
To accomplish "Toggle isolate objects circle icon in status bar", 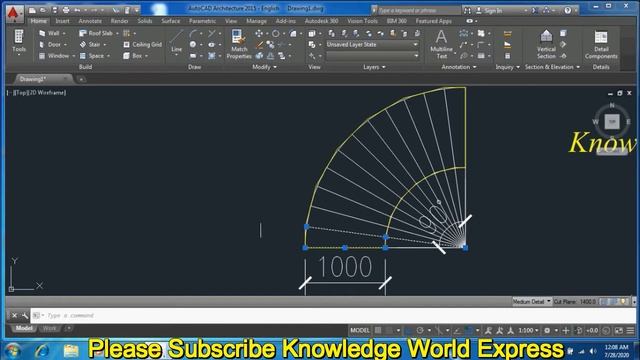I will coord(607,331).
